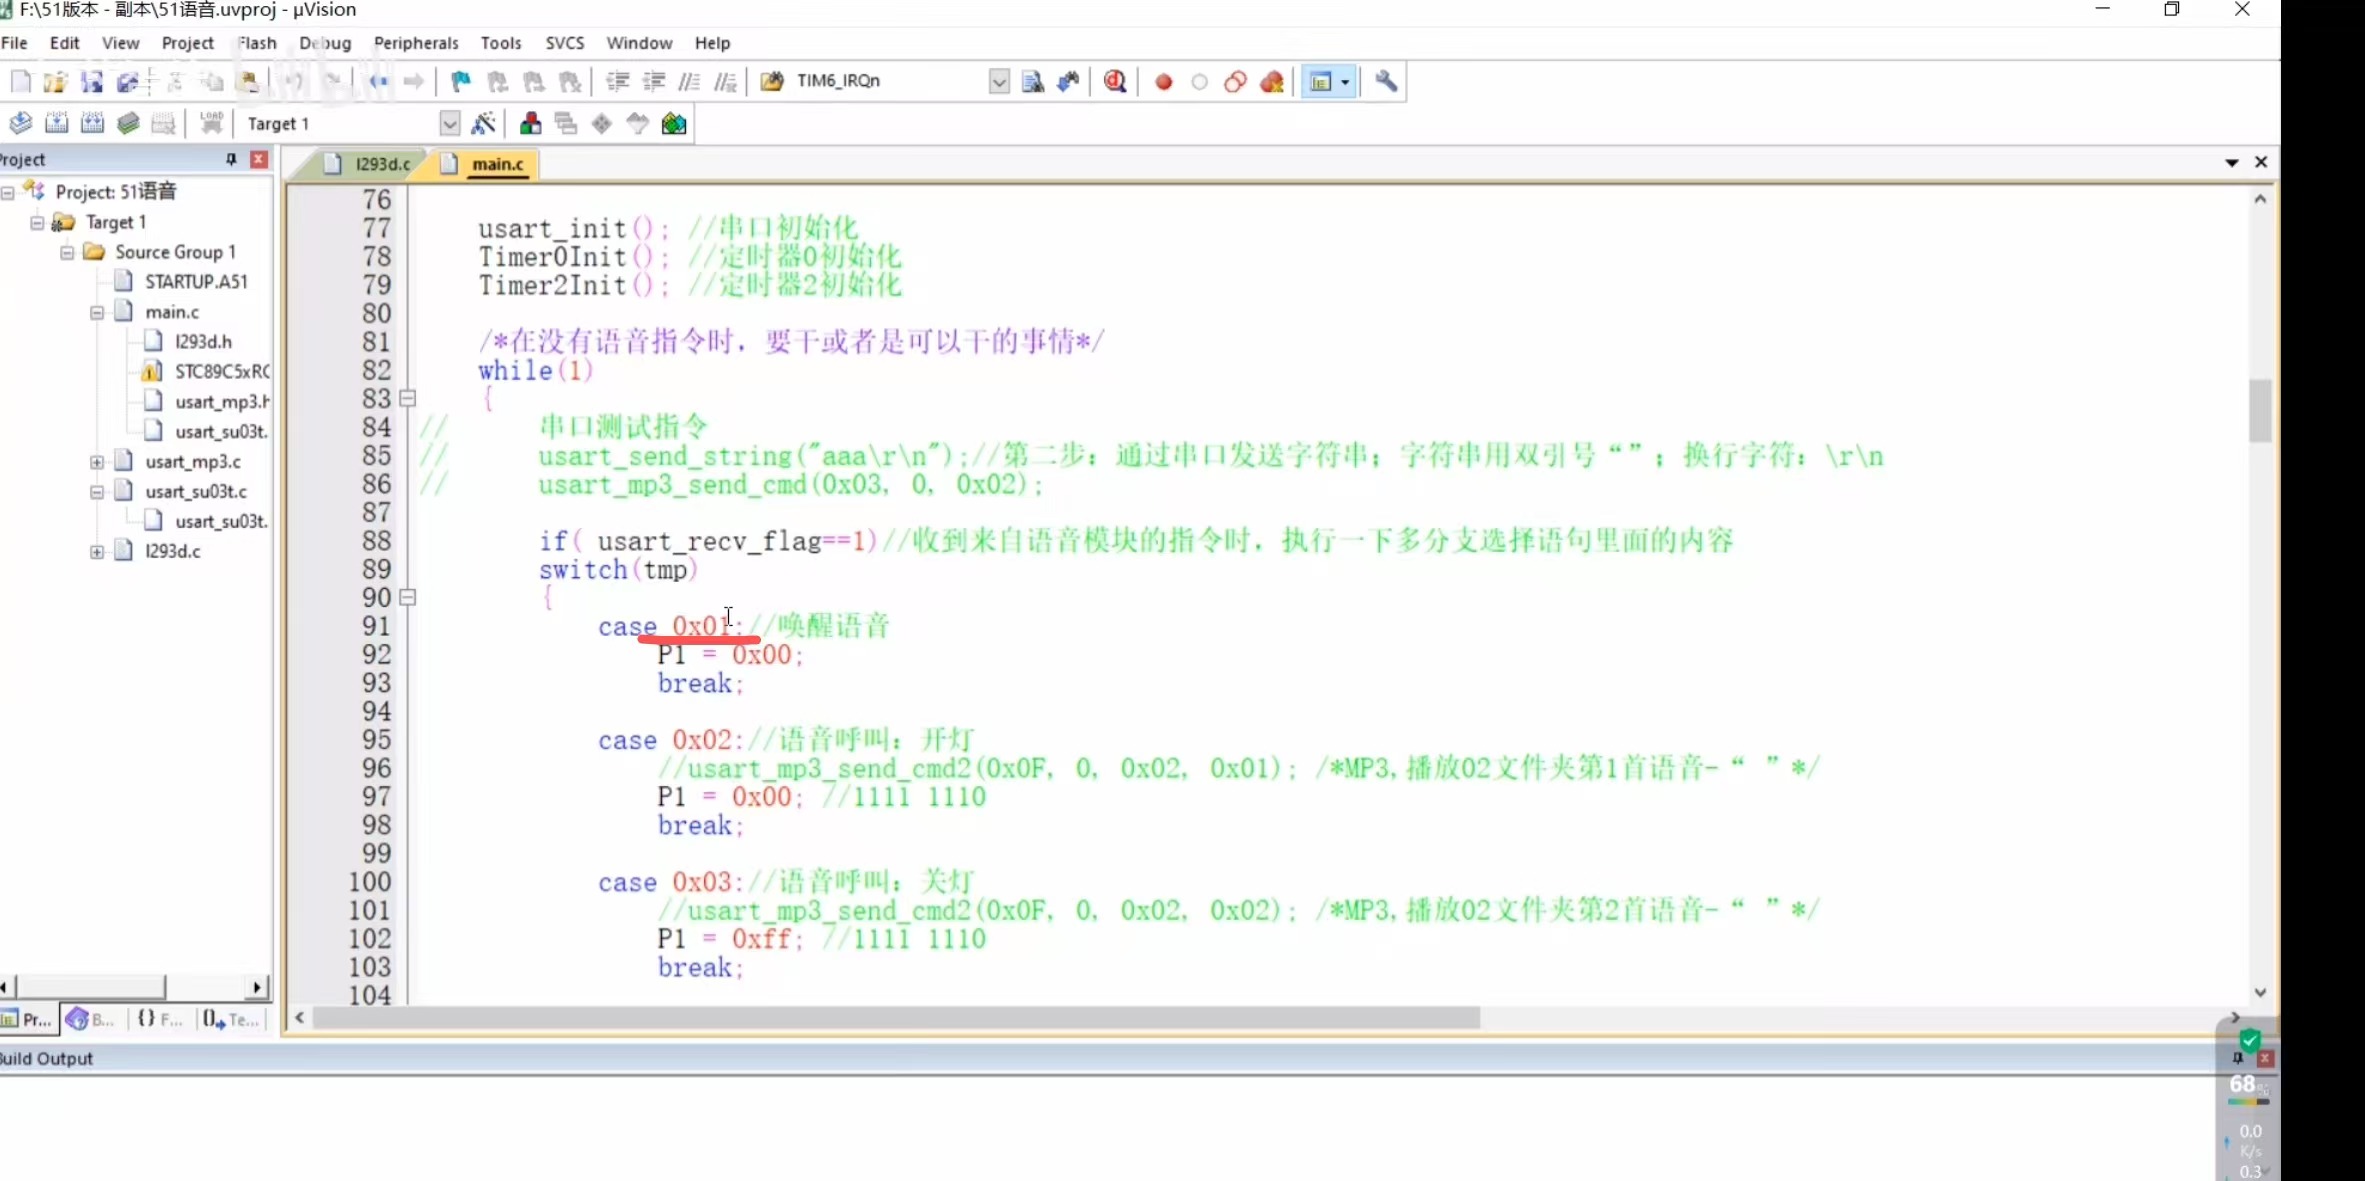2365x1181 pixels.
Task: Click the code fold marker near line 90
Action: (x=409, y=598)
